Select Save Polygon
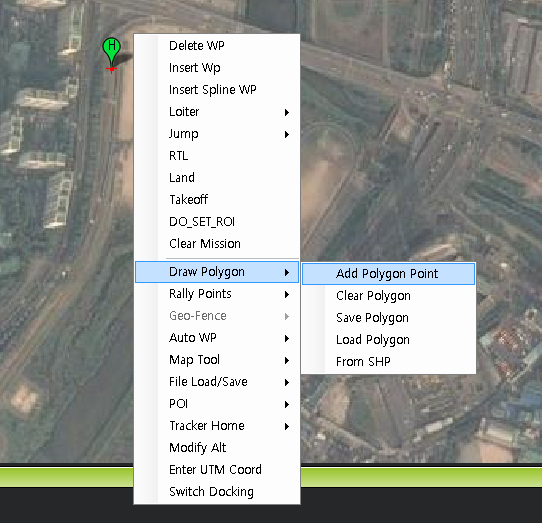Viewport: 542px width, 523px height. pos(389,318)
